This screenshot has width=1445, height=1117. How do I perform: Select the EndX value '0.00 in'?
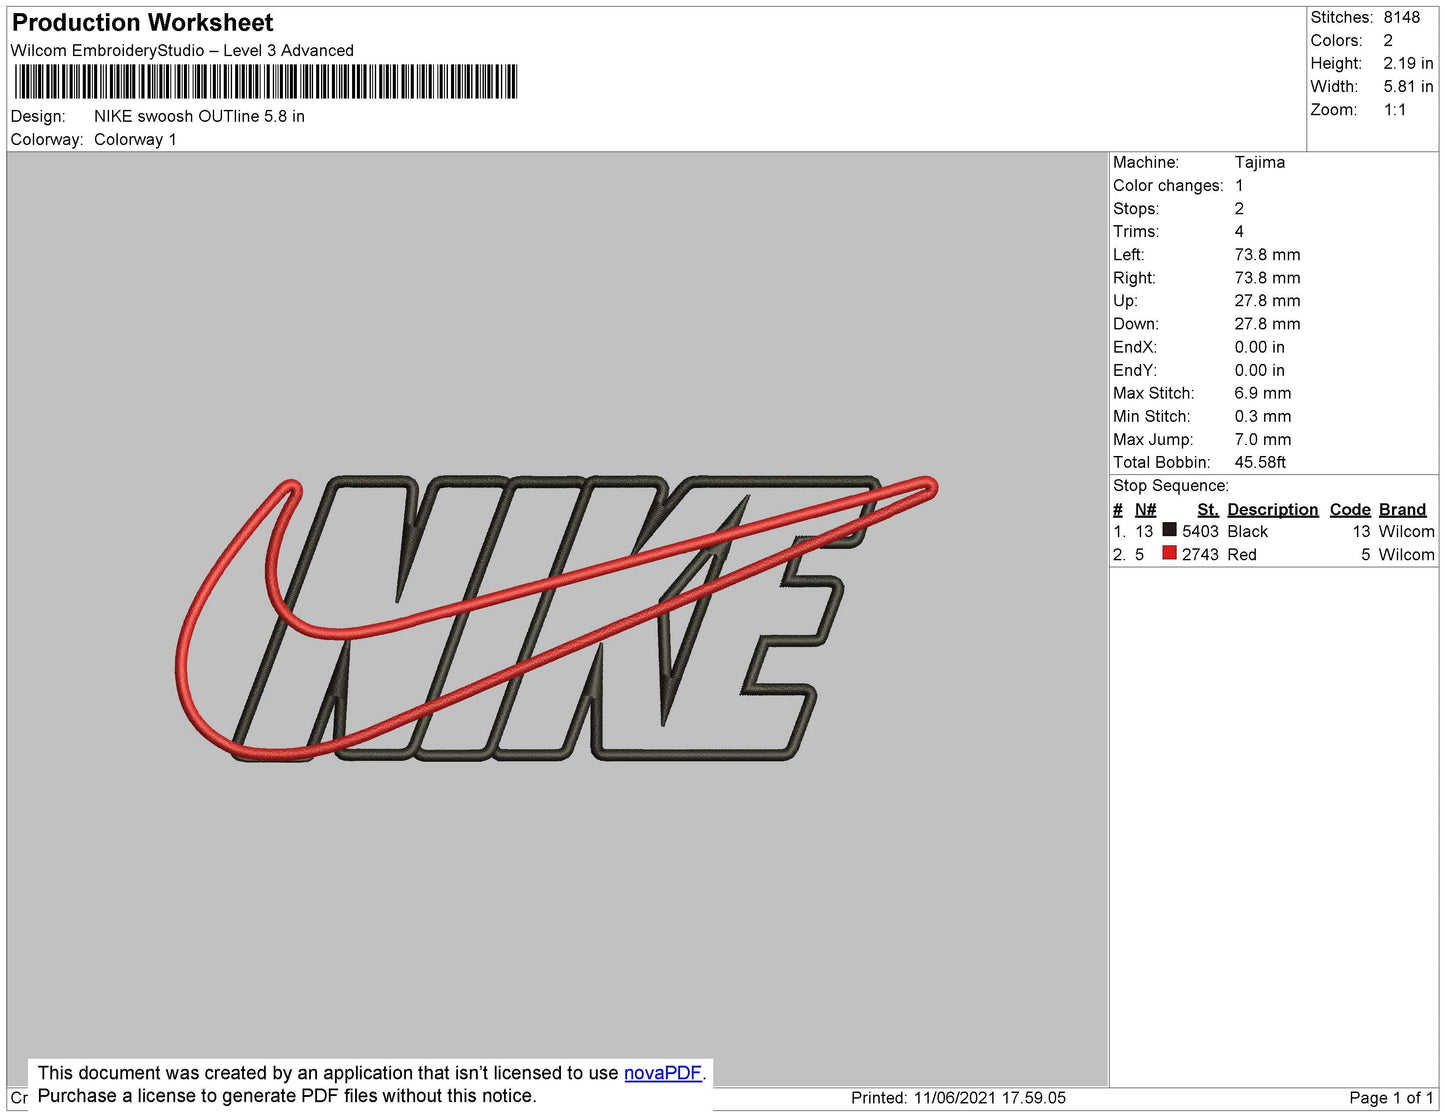(x=1259, y=347)
